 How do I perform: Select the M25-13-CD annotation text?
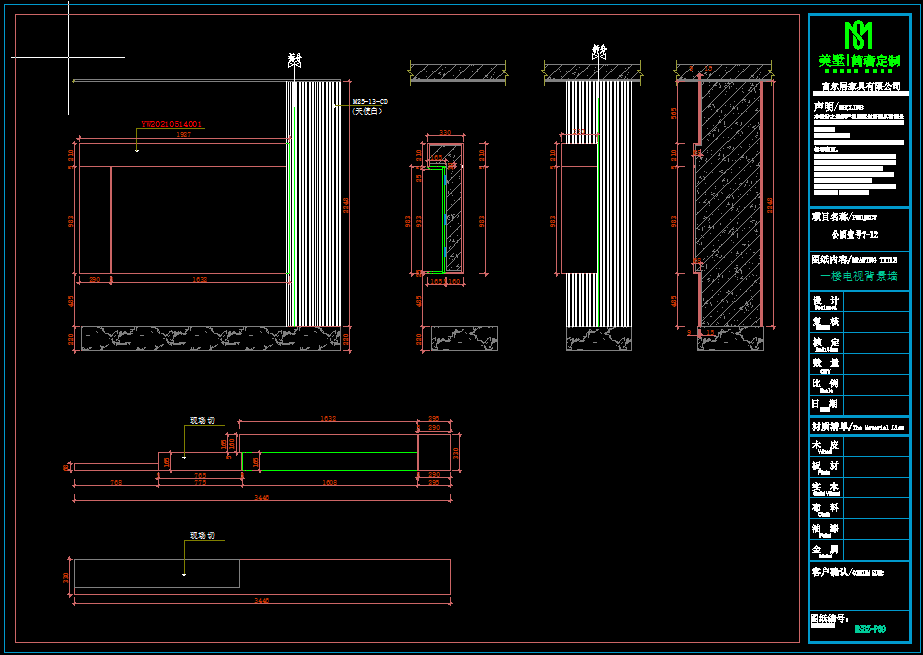(x=370, y=102)
